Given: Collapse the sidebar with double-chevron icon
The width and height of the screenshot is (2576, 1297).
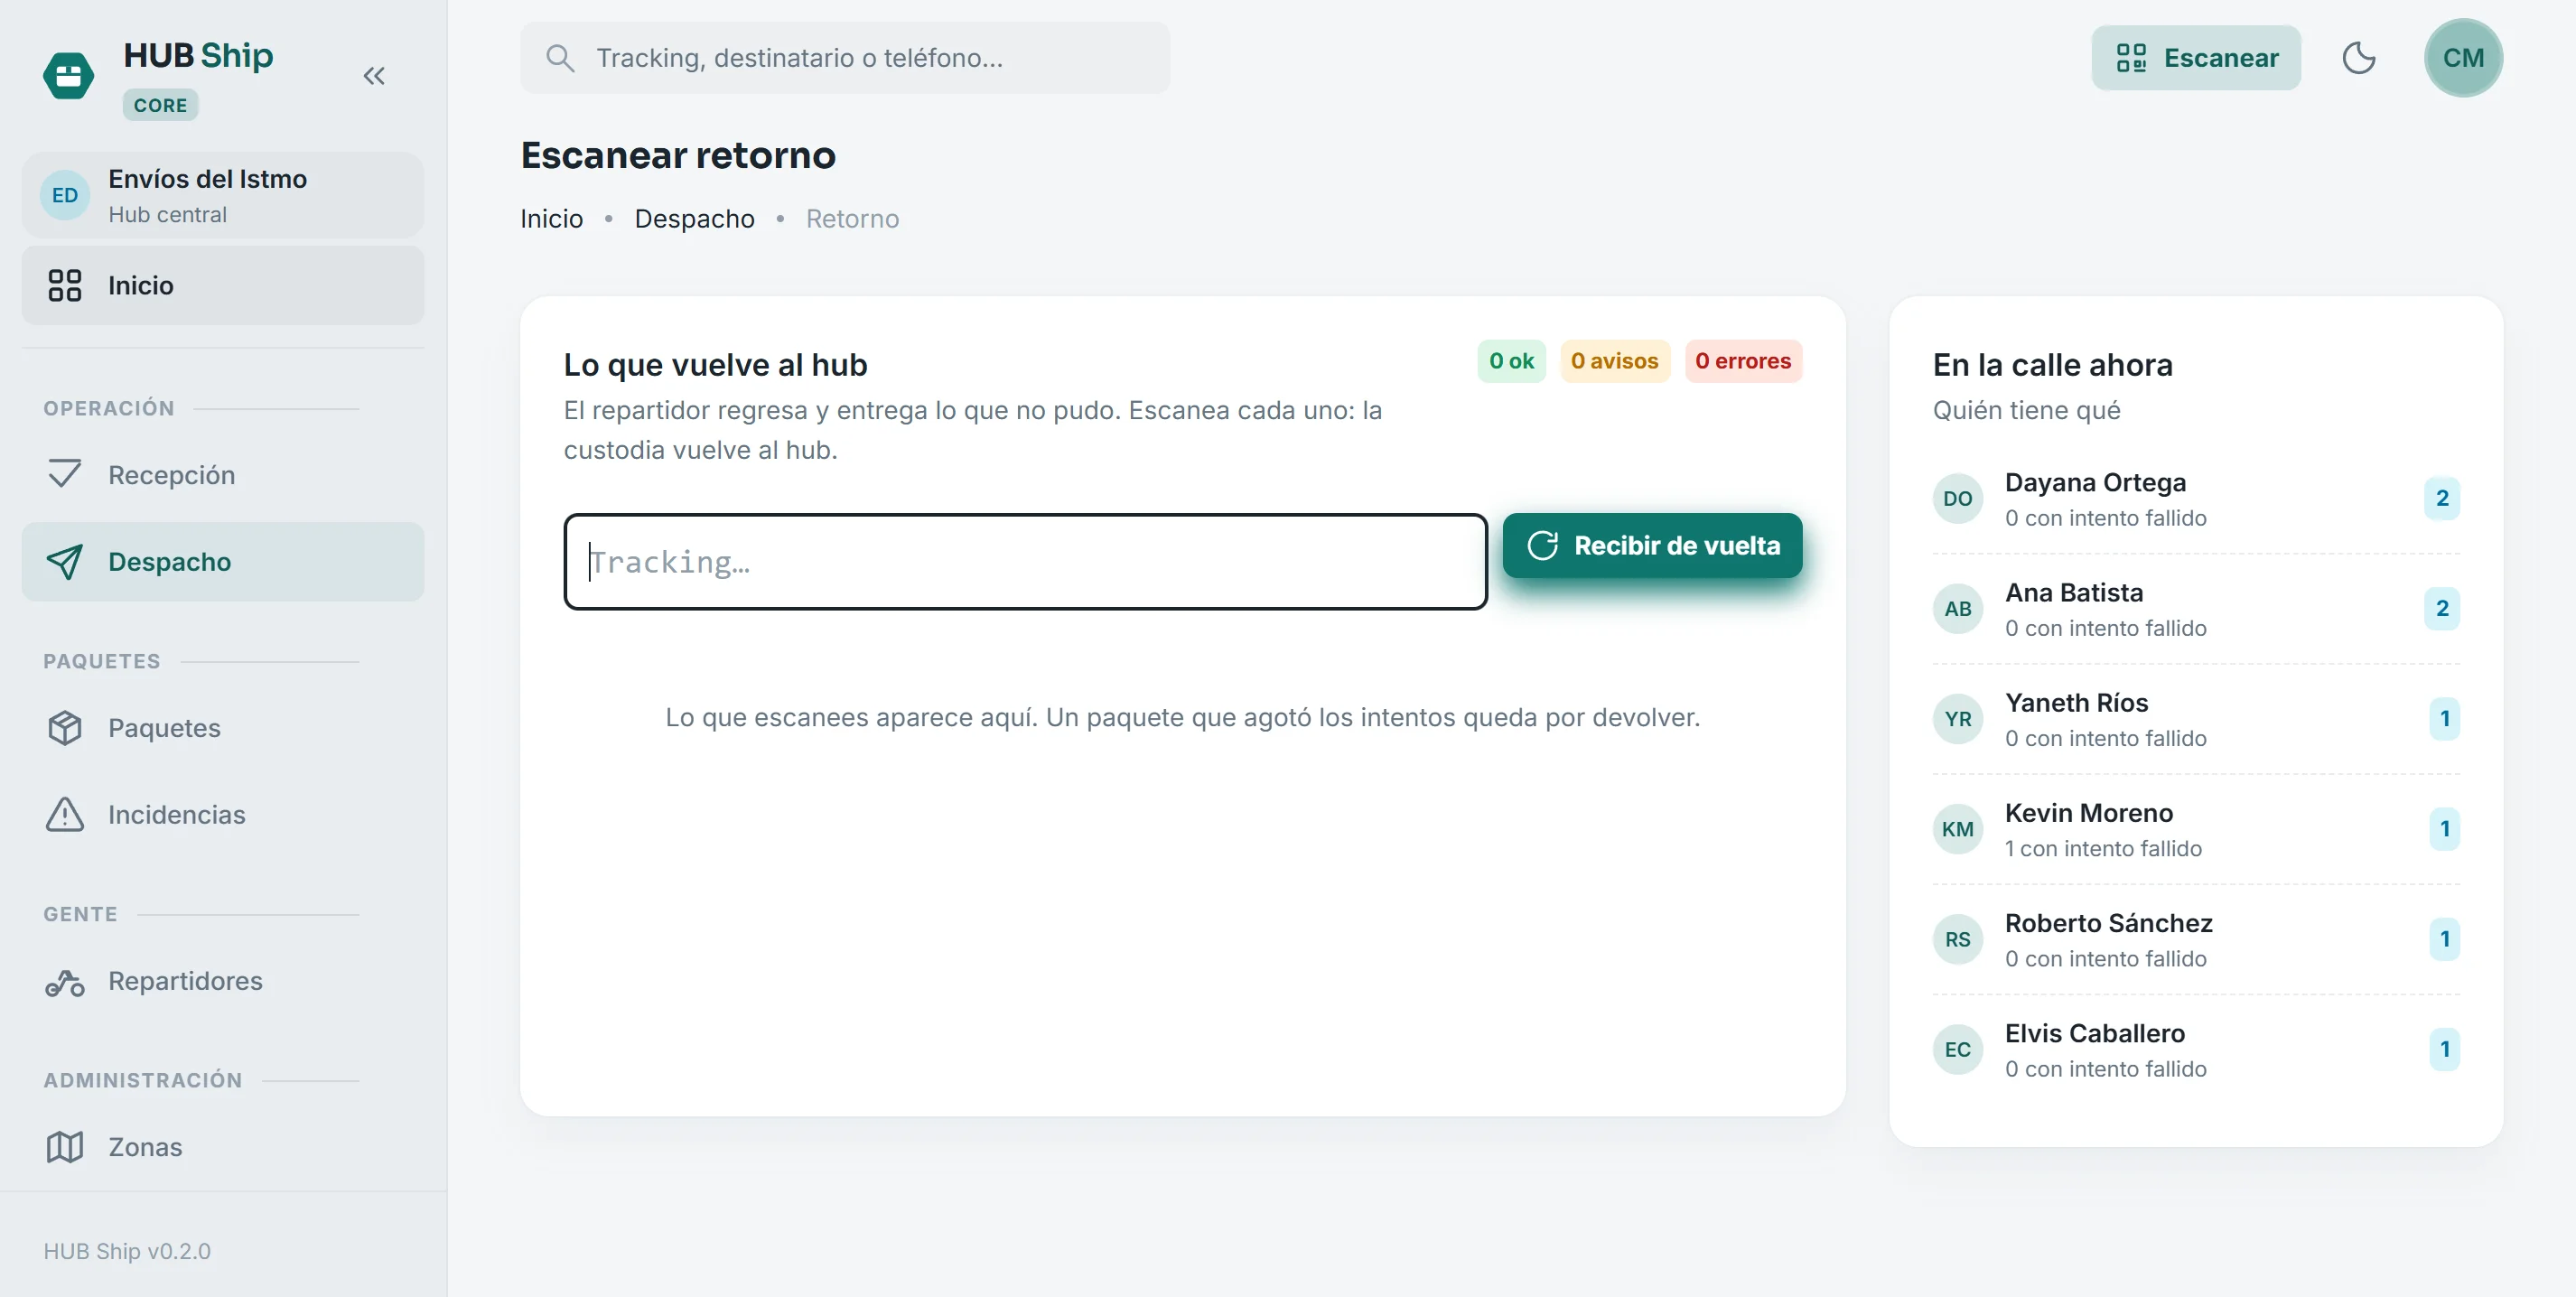Looking at the screenshot, I should 374,76.
